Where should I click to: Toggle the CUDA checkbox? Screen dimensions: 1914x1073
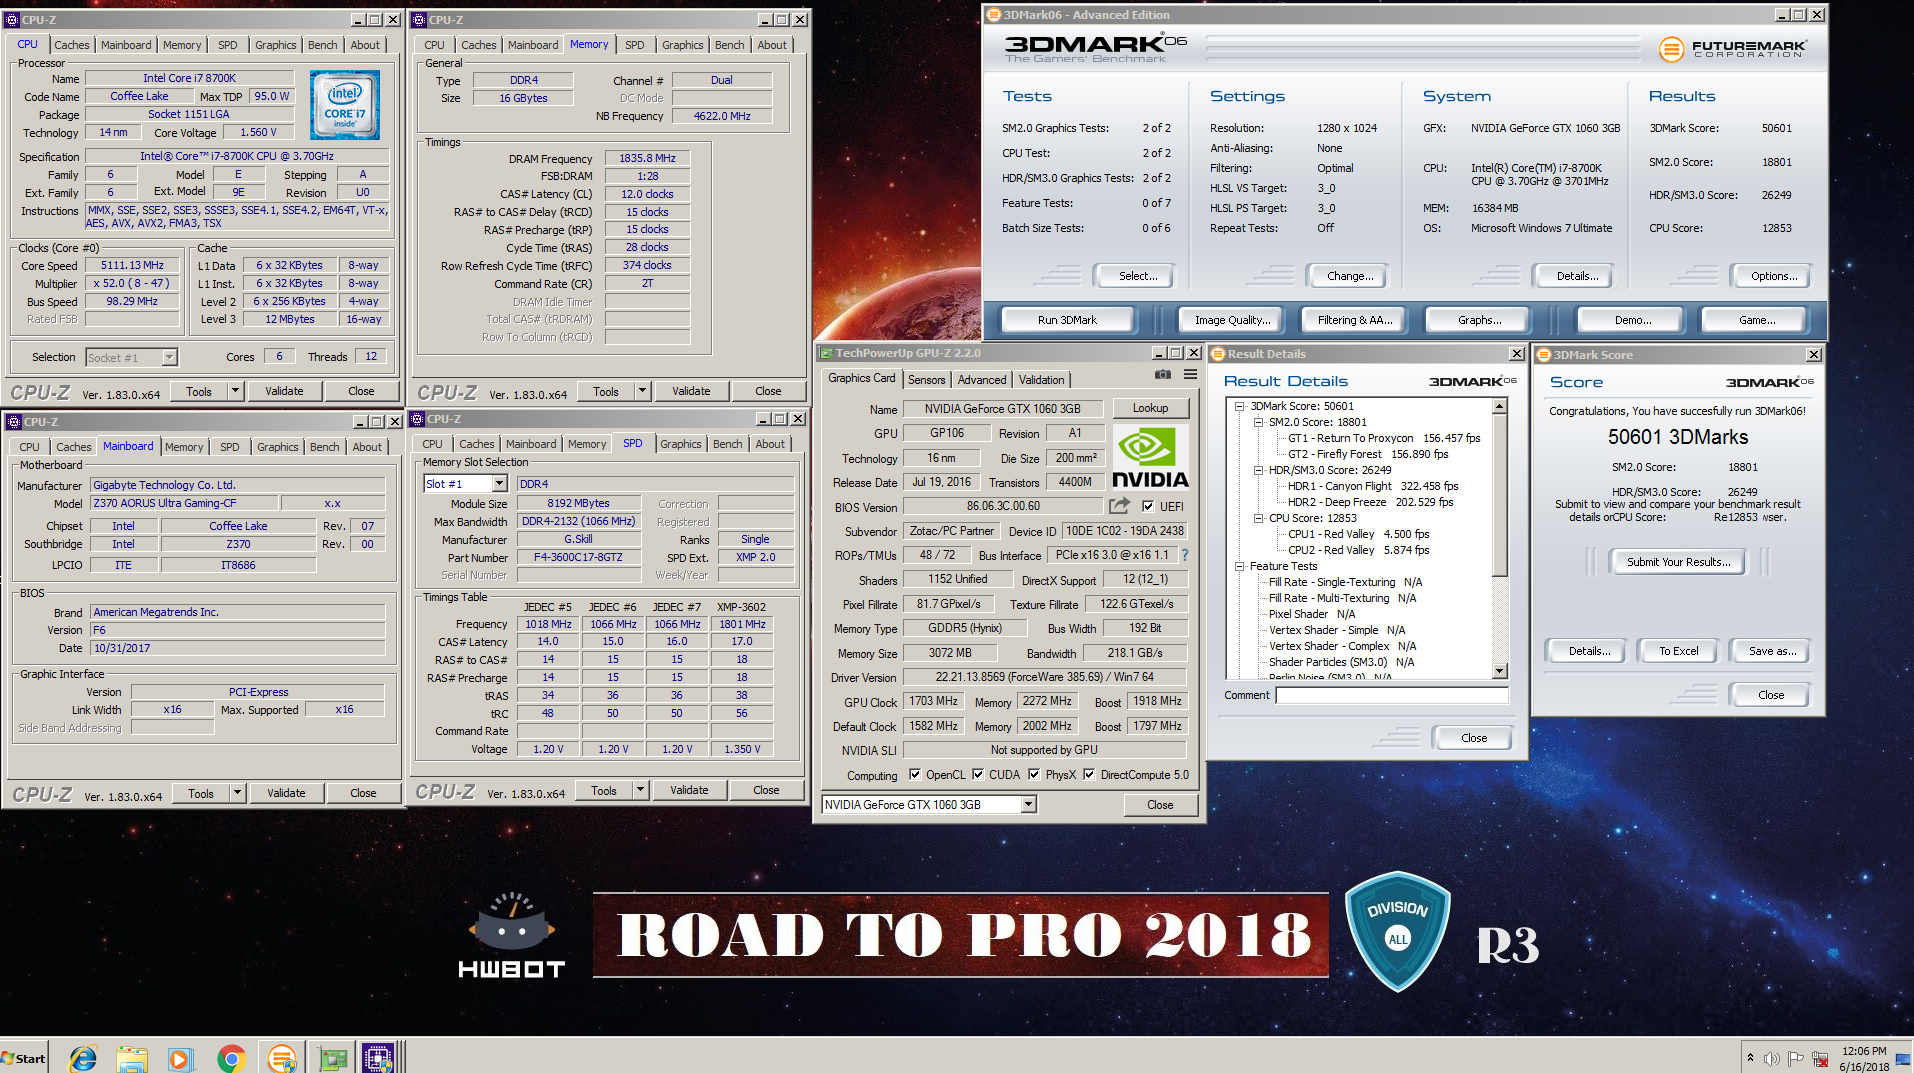click(x=978, y=774)
